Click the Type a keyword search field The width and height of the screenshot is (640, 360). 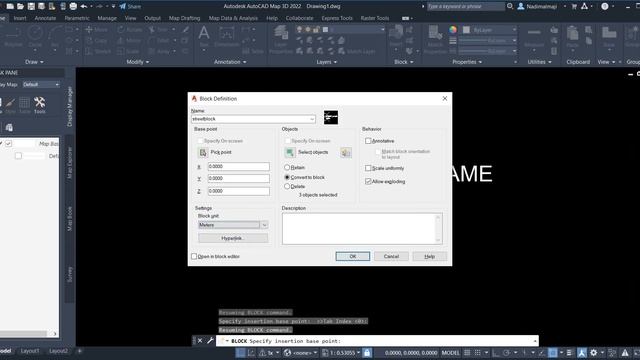(x=465, y=6)
